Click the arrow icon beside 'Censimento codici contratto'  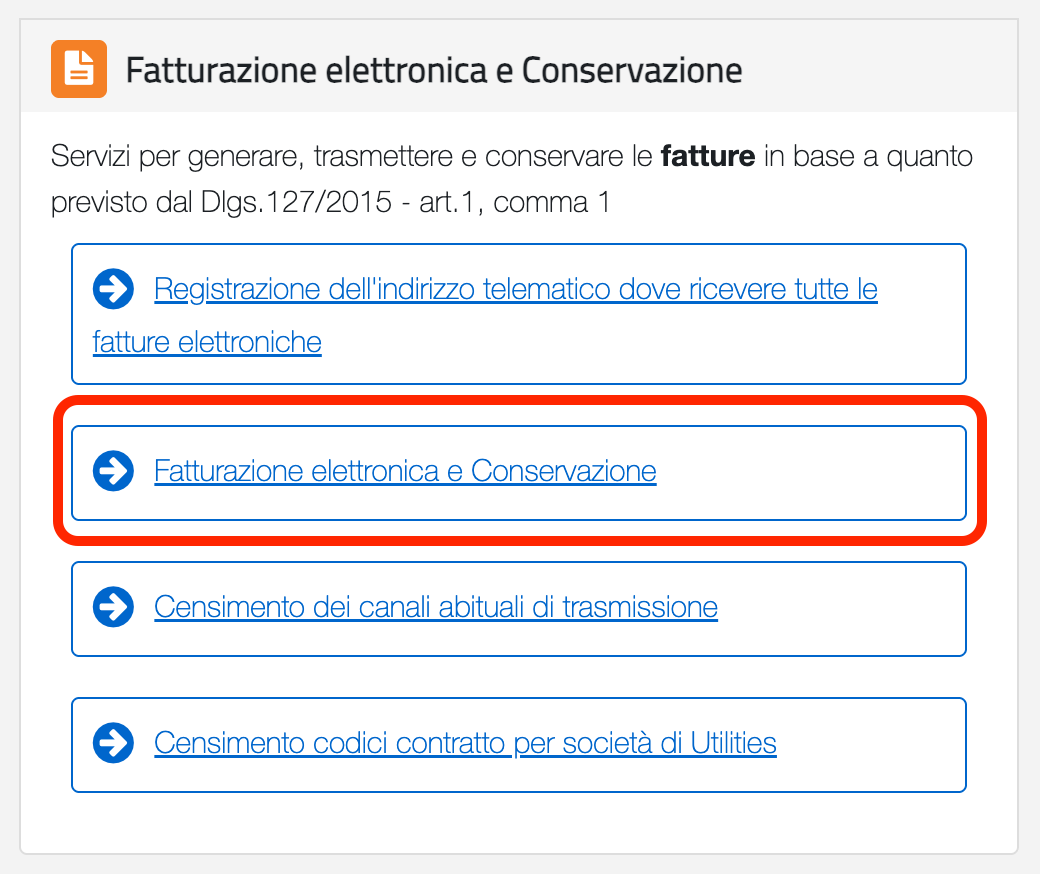coord(113,744)
